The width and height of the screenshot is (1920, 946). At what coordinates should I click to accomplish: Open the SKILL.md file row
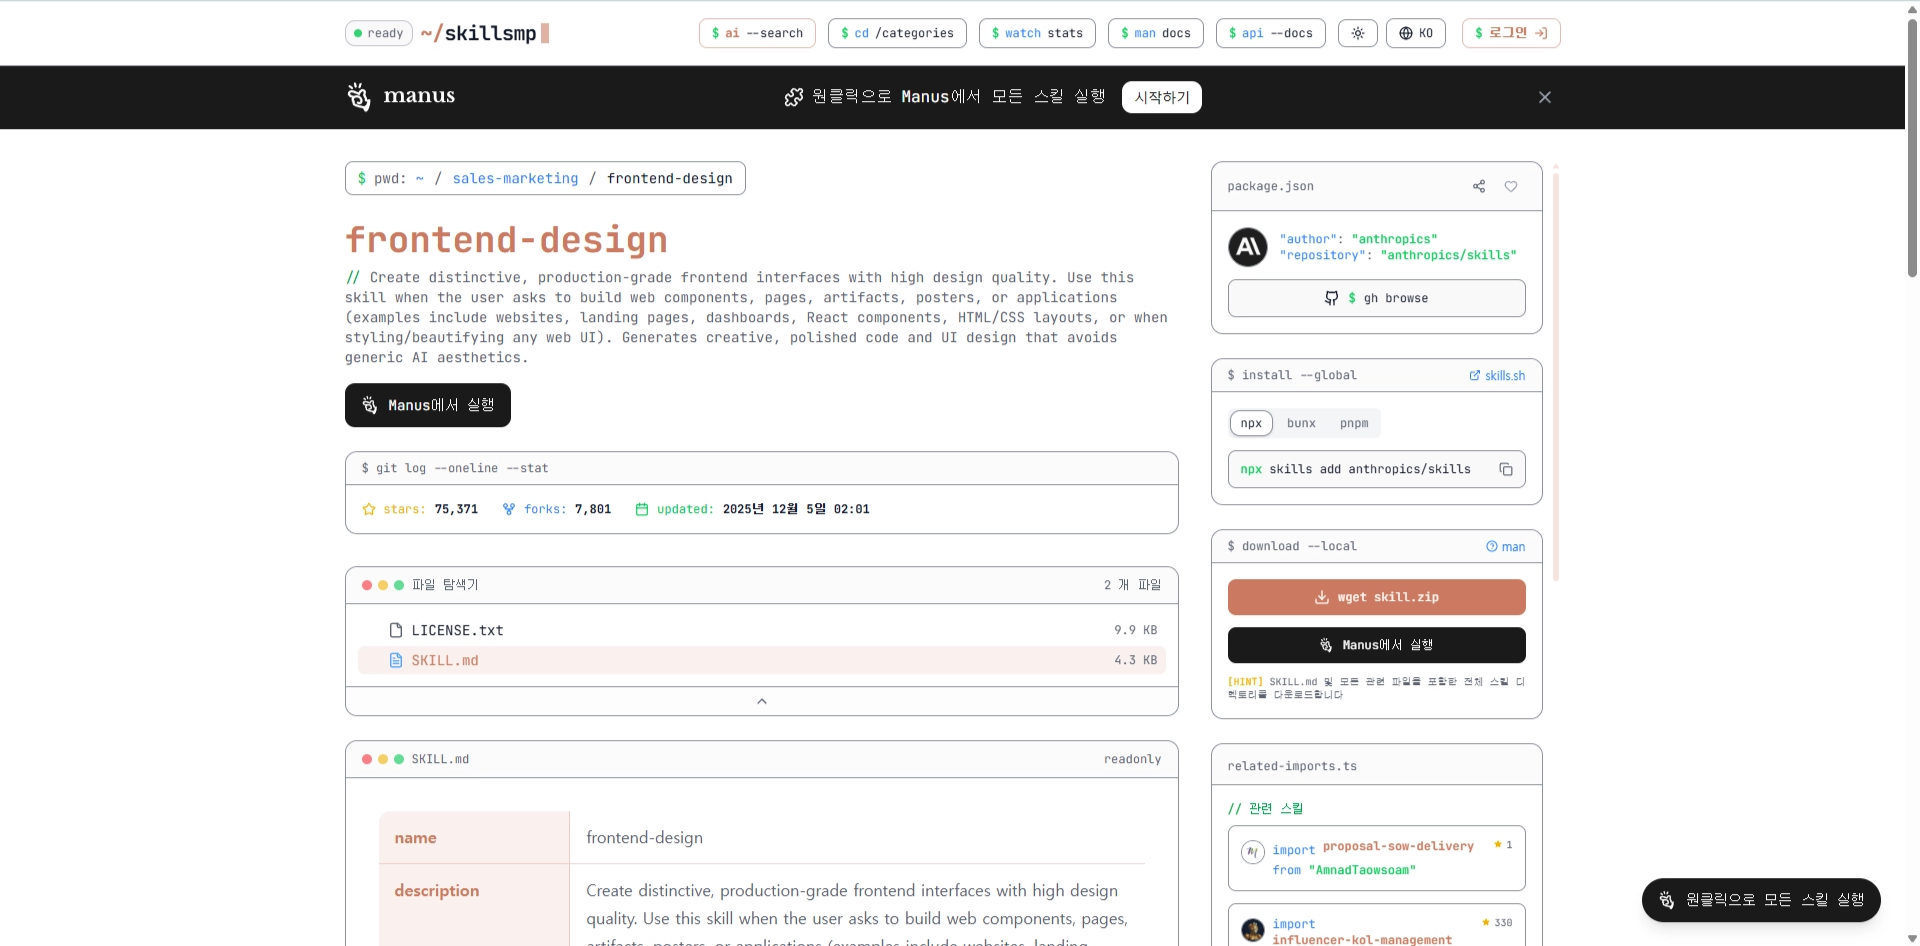(x=445, y=661)
